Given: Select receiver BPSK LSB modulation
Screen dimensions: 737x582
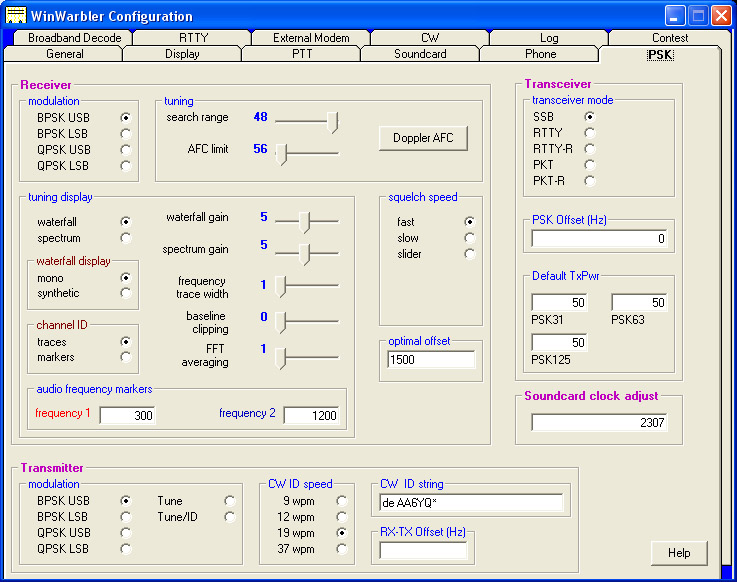Looking at the screenshot, I should coord(125,134).
